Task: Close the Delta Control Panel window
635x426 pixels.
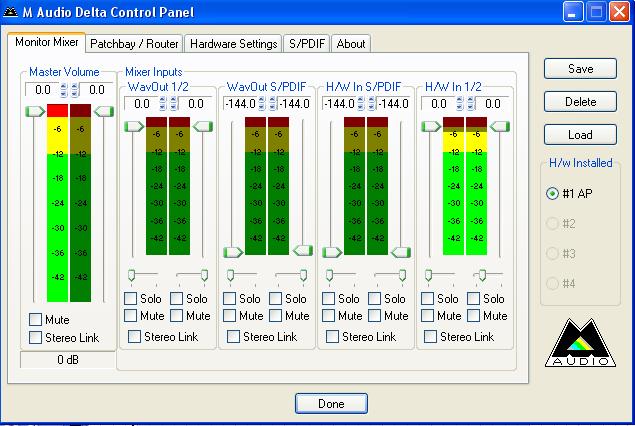Action: tap(620, 12)
